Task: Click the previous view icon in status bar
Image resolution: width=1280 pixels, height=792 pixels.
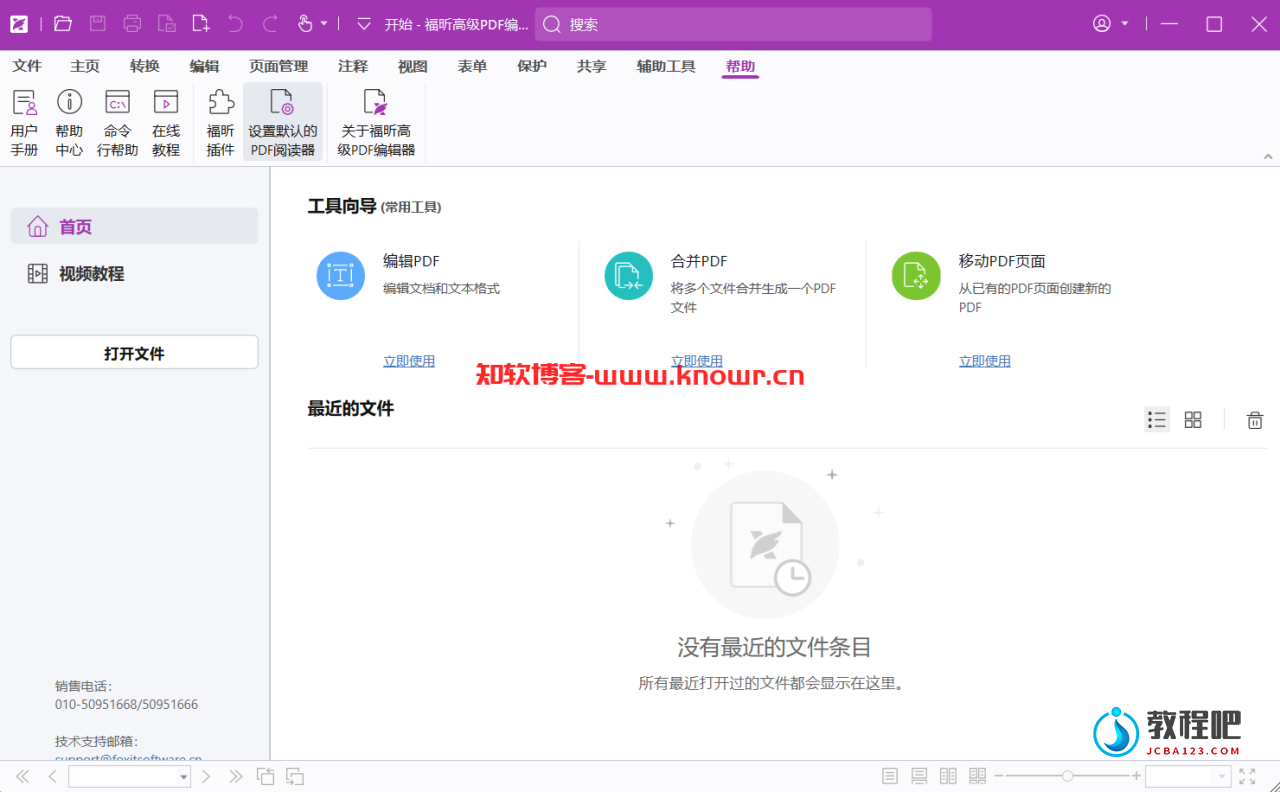Action: tap(265, 776)
